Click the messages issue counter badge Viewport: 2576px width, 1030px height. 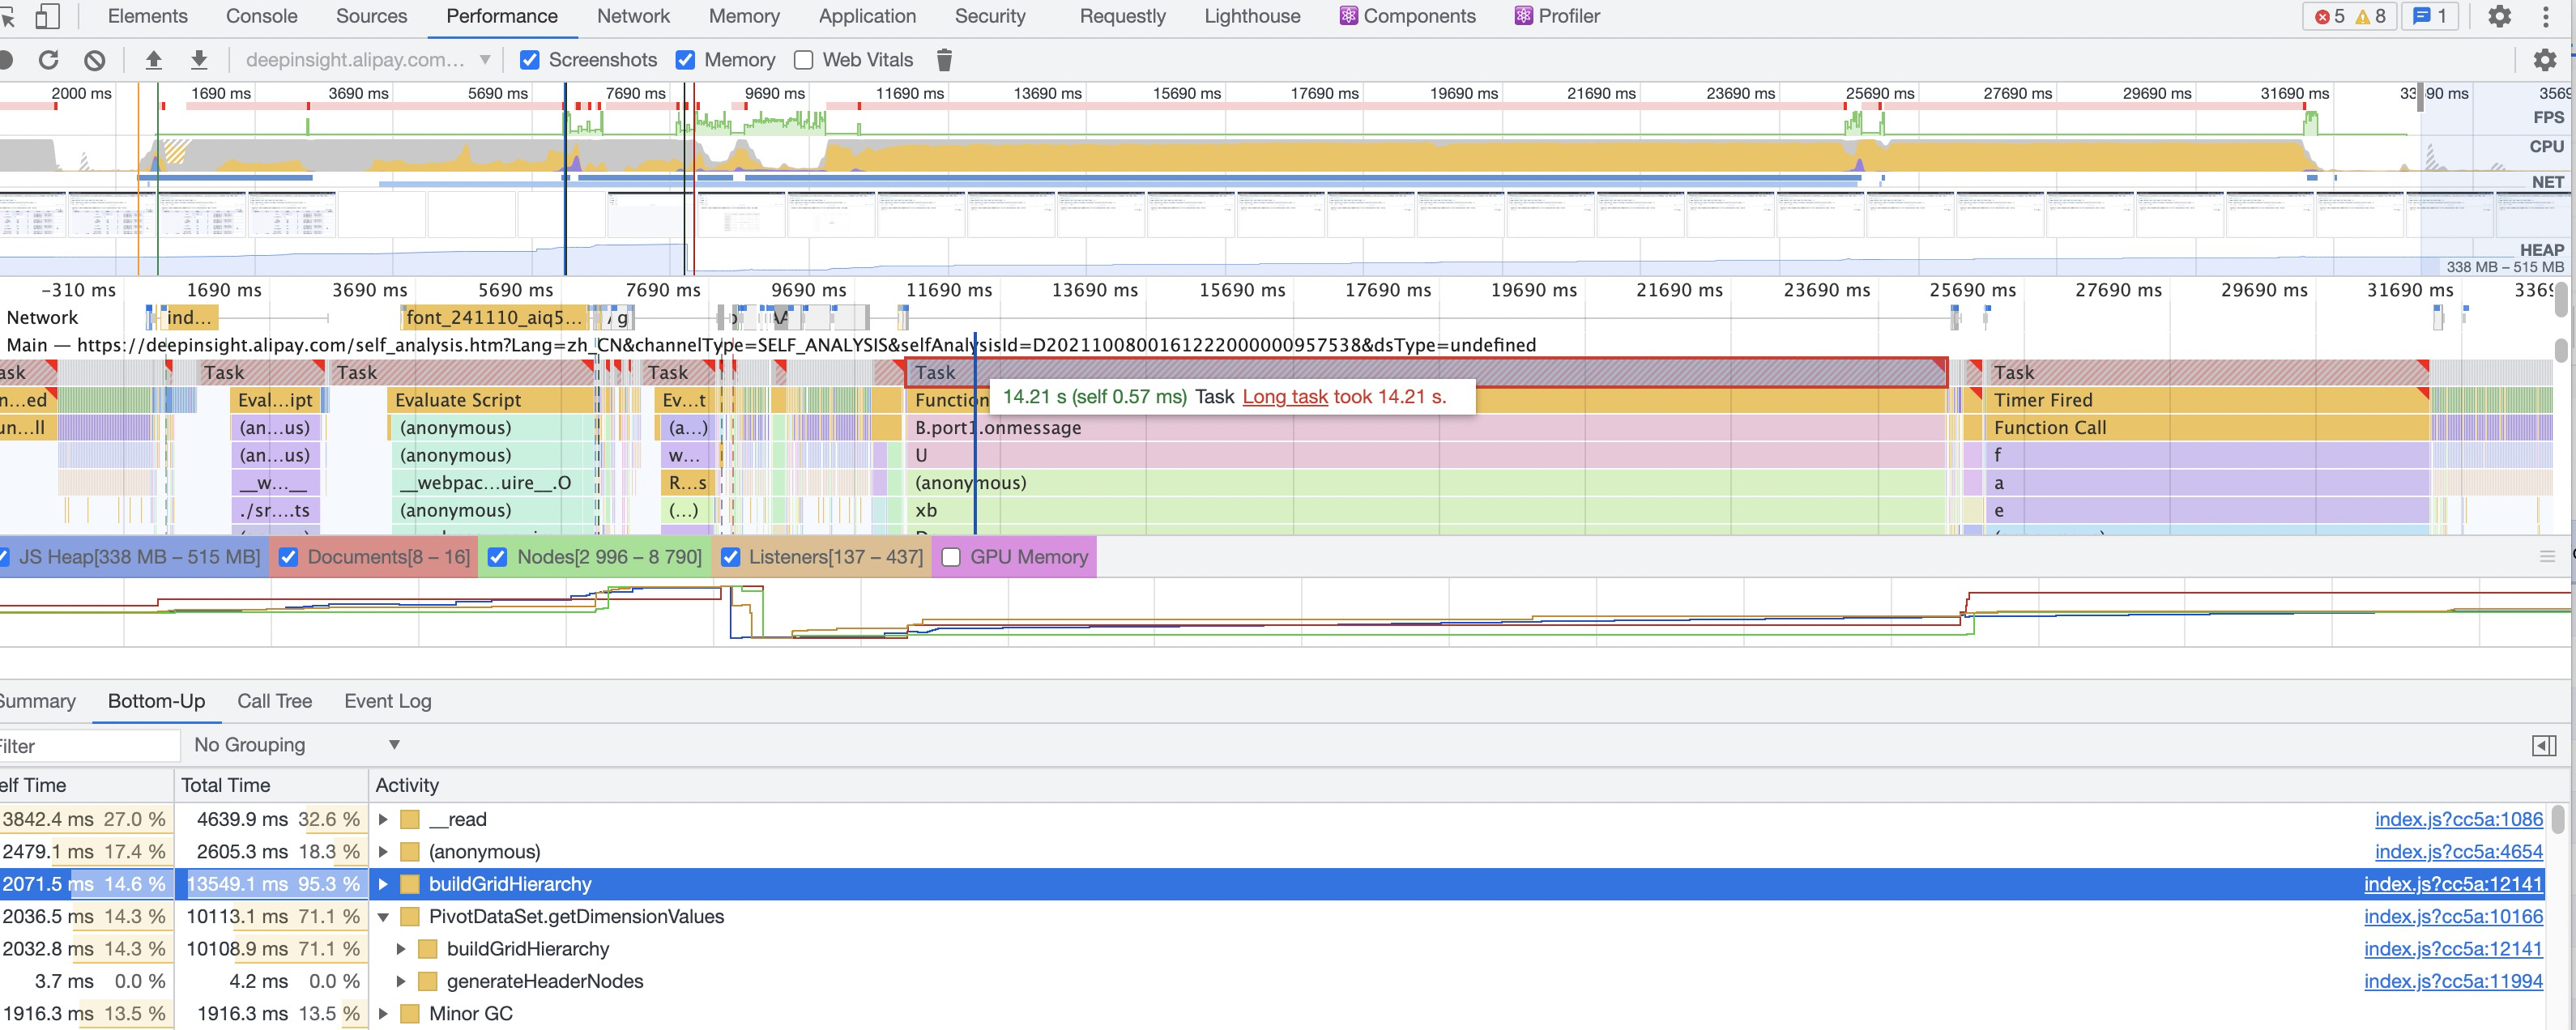2429,16
